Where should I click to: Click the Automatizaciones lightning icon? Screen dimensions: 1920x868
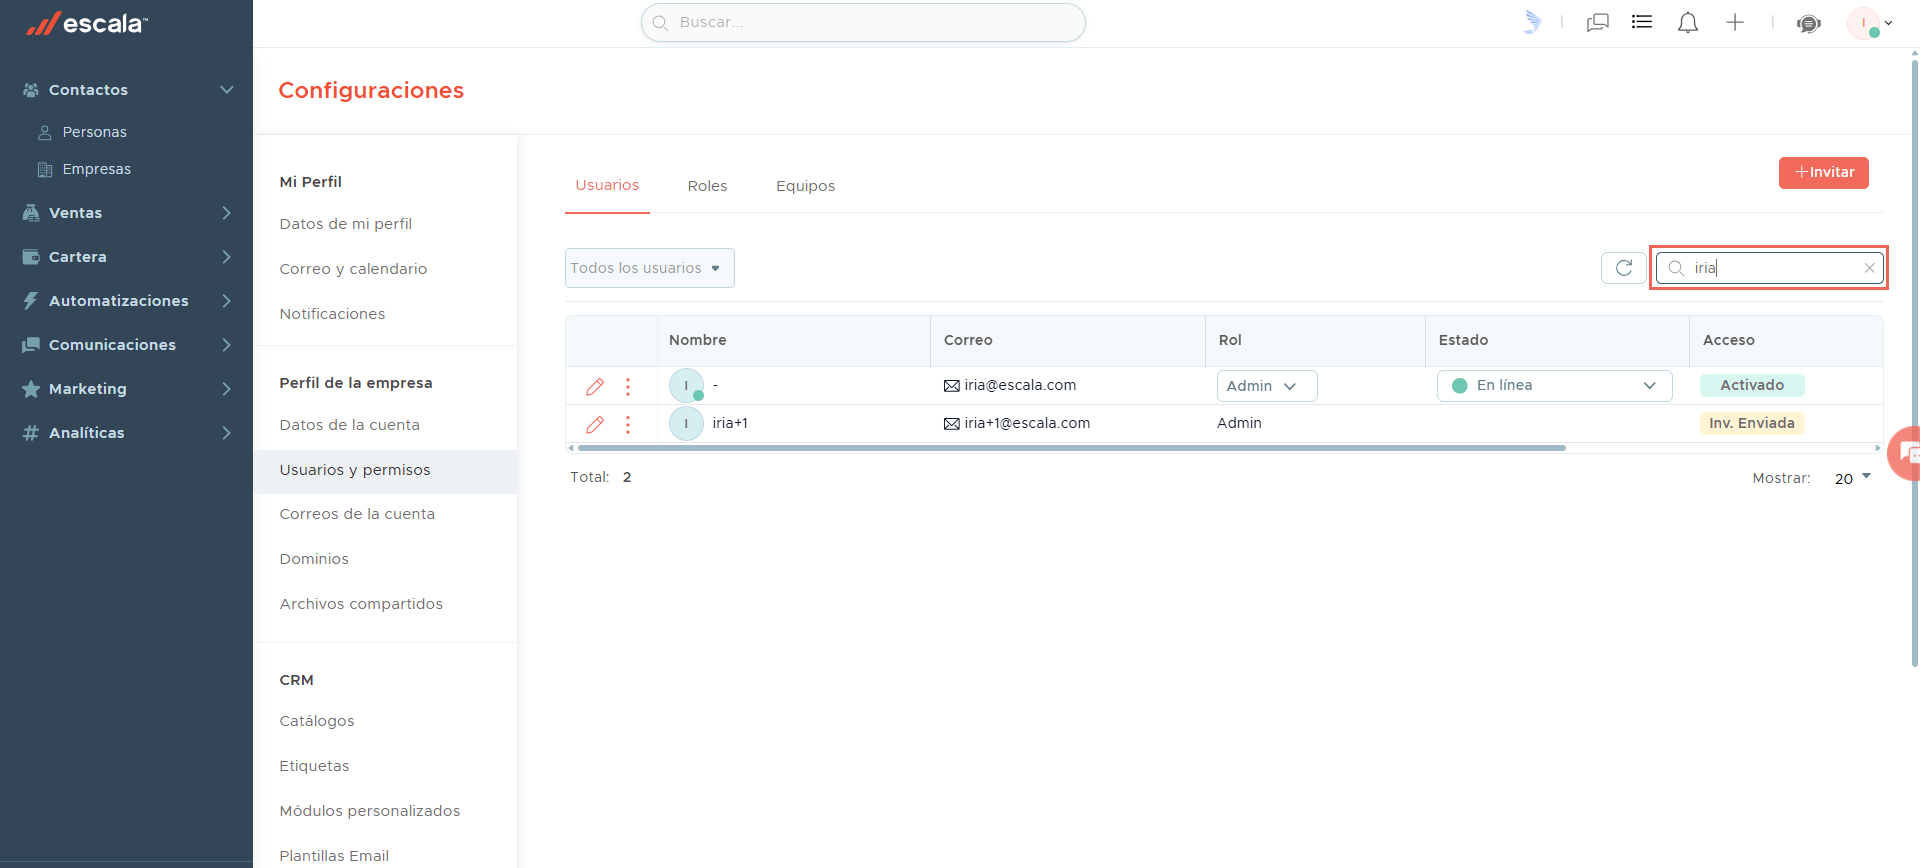pyautogui.click(x=31, y=301)
